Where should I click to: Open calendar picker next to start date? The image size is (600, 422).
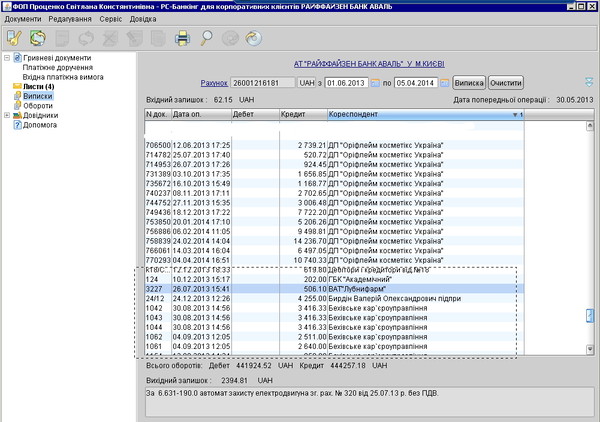(x=375, y=83)
